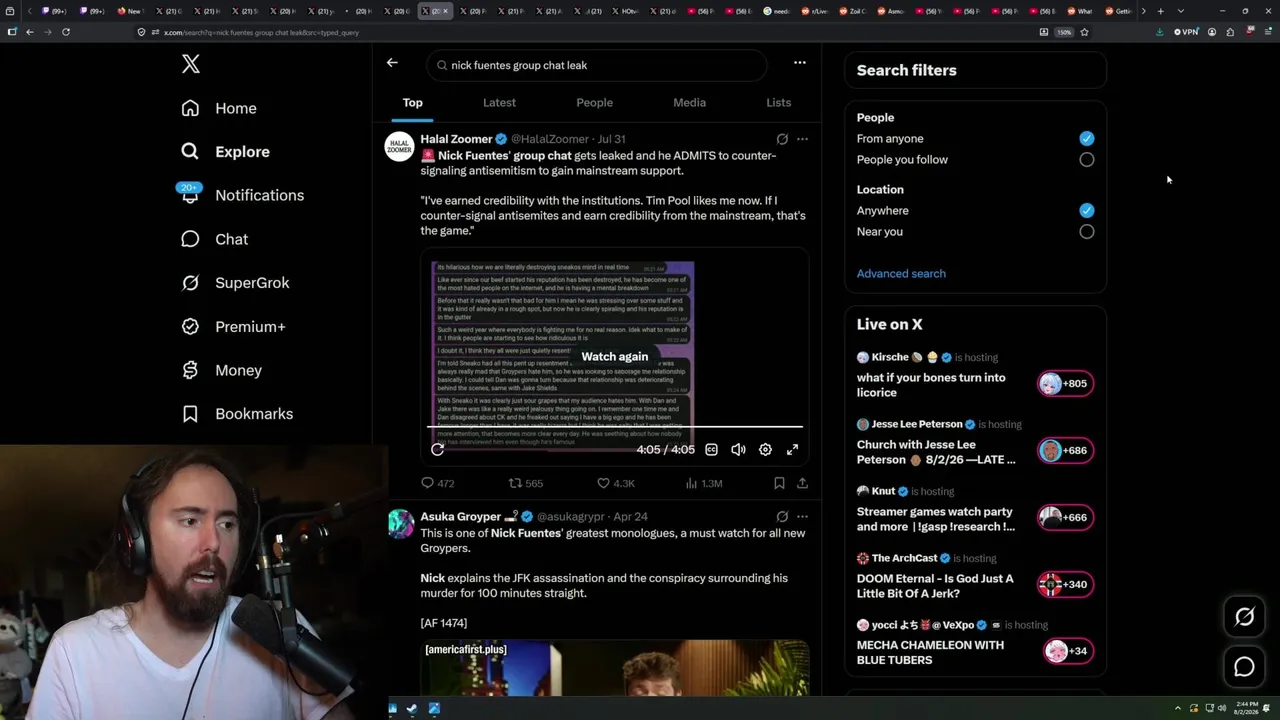
Task: Mute the video with the speaker icon
Action: 738,450
